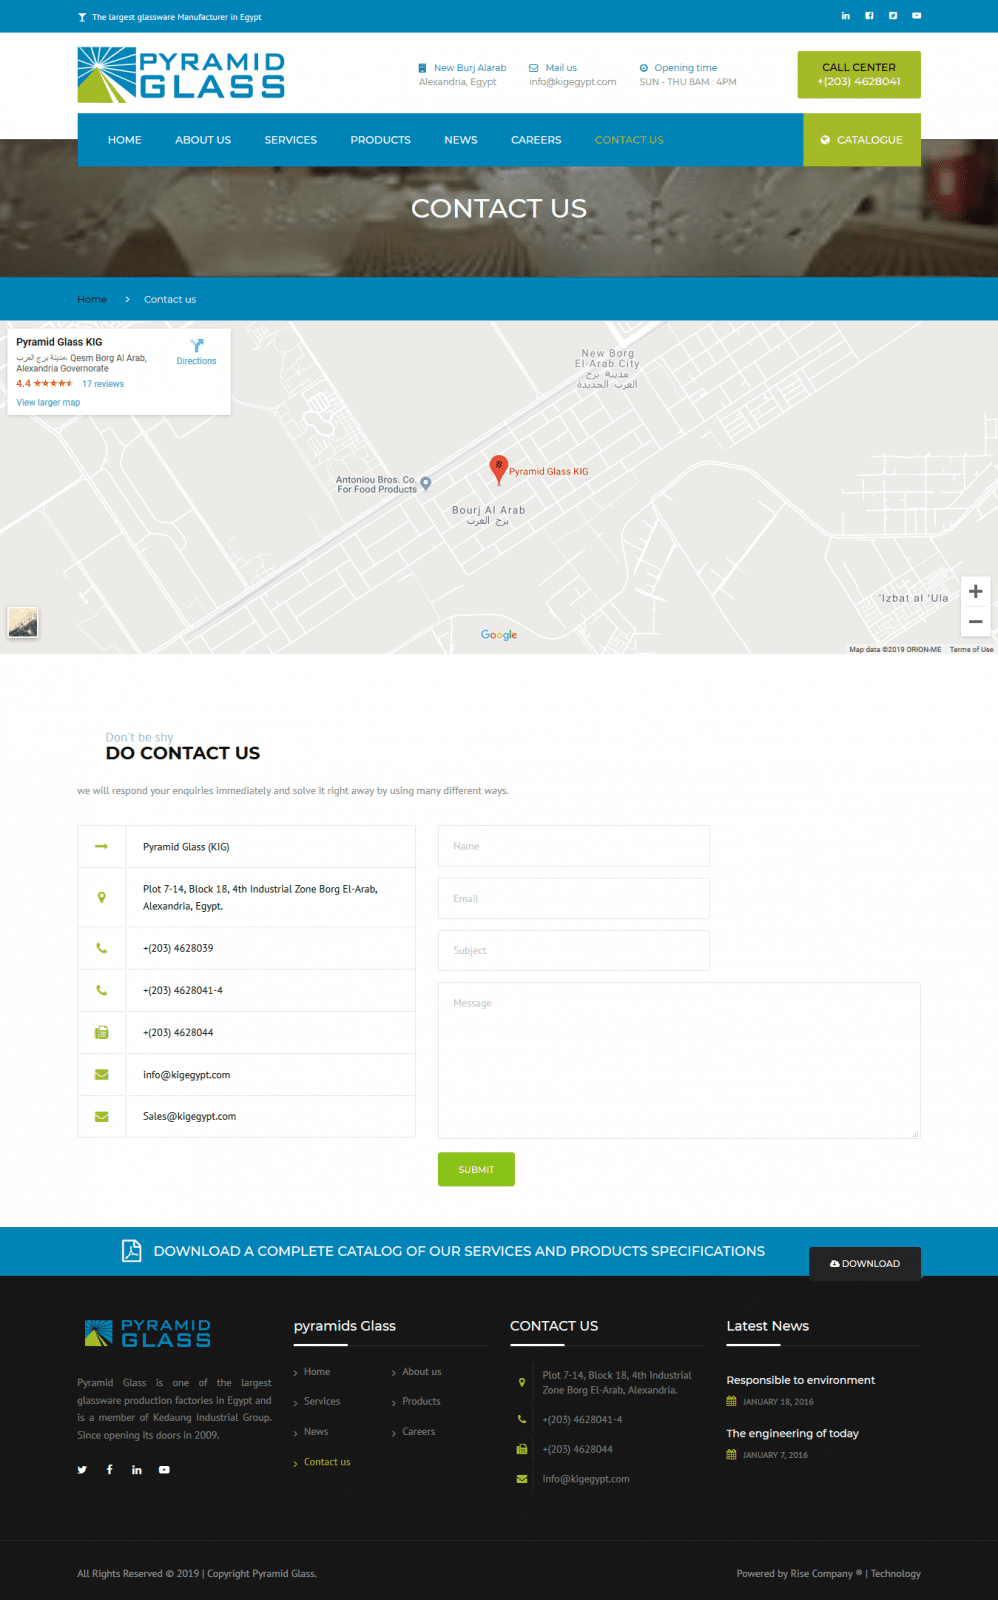Open YouTube icon in the top bar

click(916, 16)
